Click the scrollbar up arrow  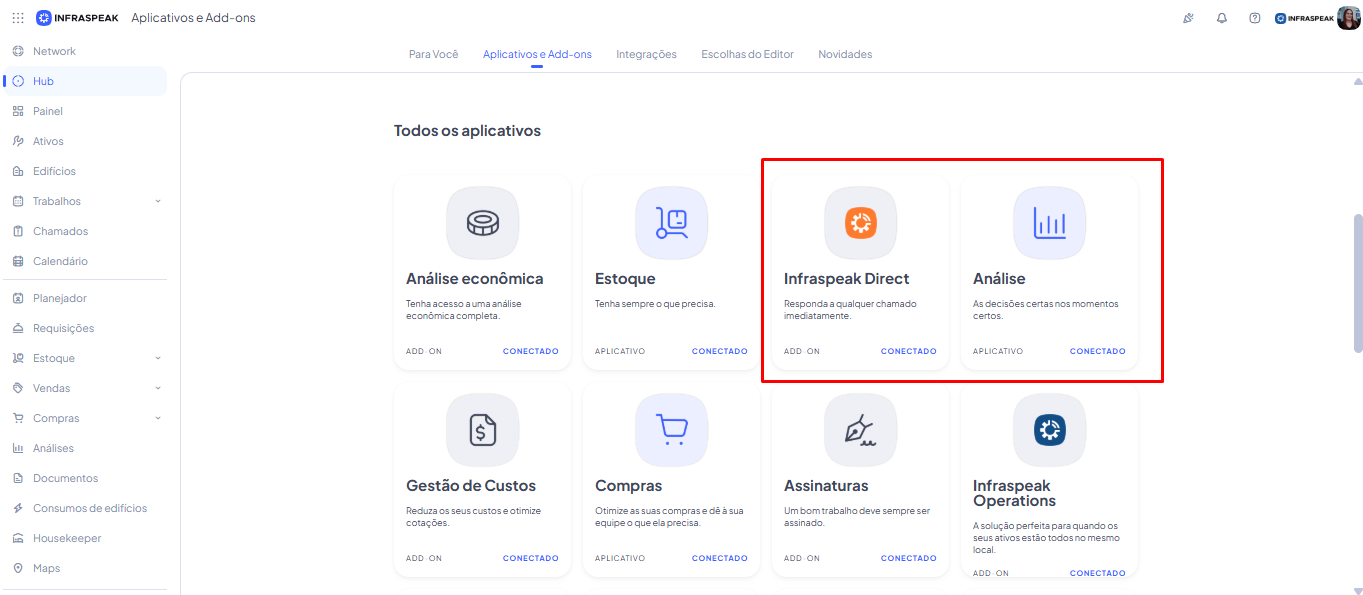[x=1357, y=82]
